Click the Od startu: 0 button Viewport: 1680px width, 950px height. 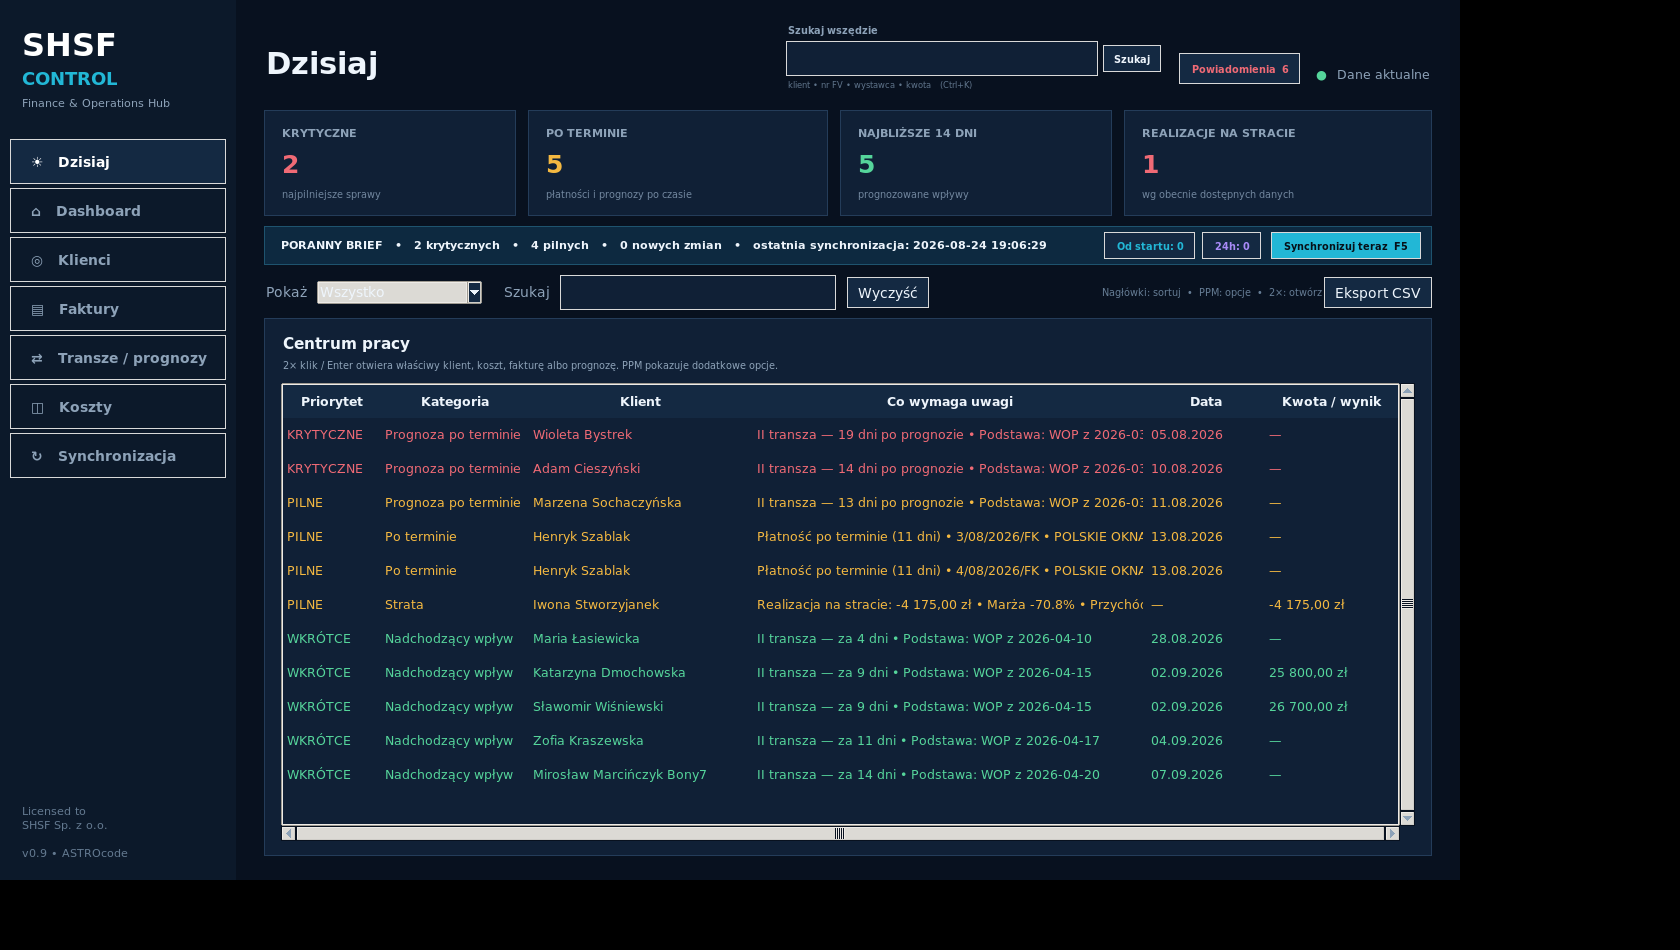click(1149, 246)
